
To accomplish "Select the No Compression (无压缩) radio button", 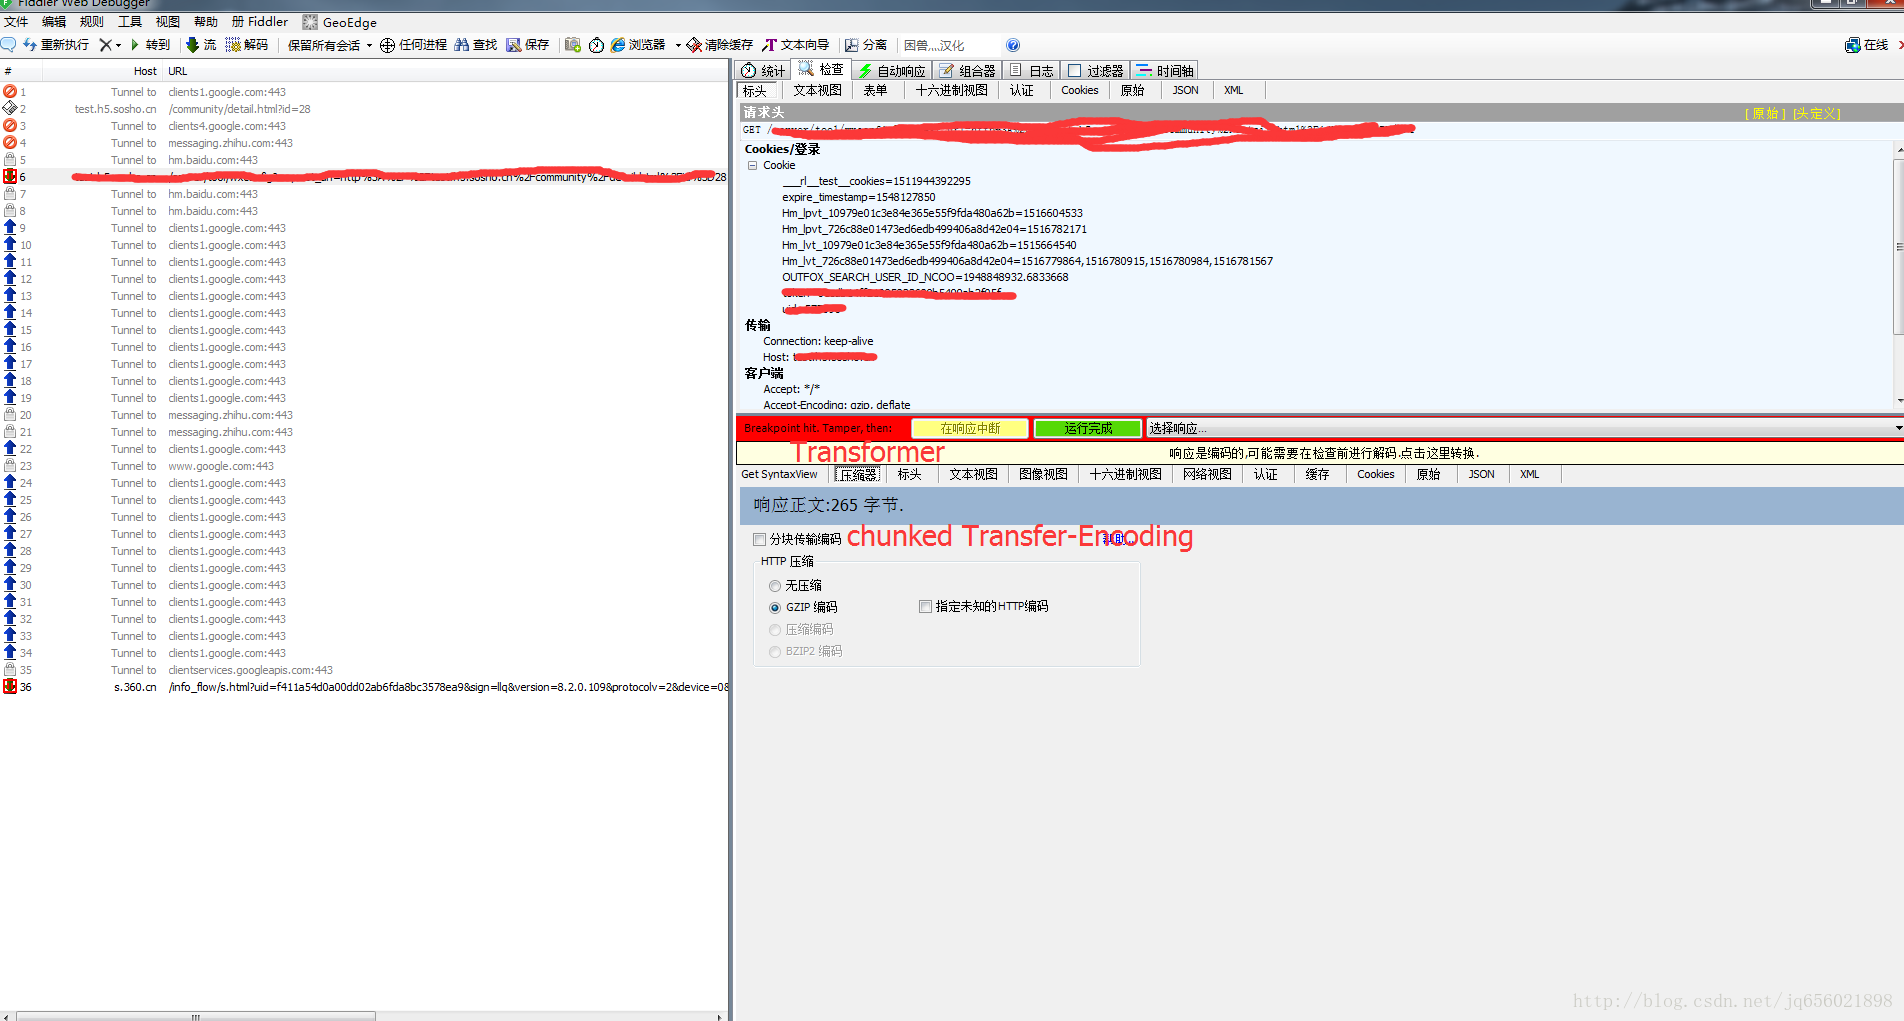I will pos(775,586).
